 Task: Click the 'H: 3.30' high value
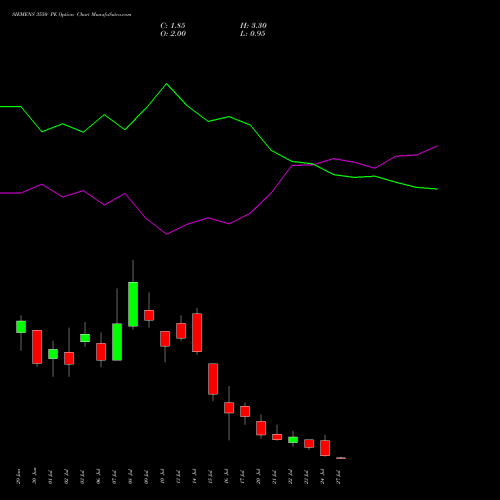[x=253, y=26]
